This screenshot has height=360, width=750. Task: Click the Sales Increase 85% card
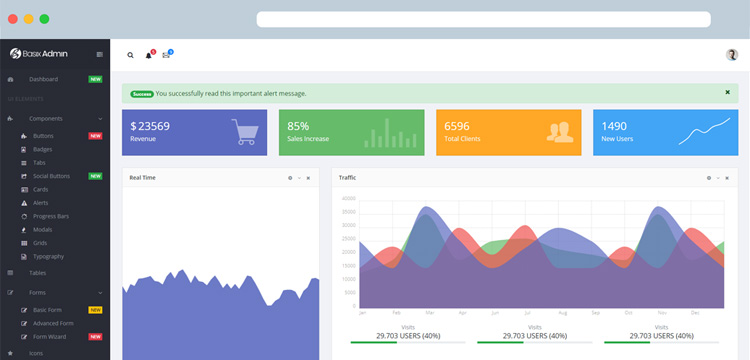click(x=352, y=132)
